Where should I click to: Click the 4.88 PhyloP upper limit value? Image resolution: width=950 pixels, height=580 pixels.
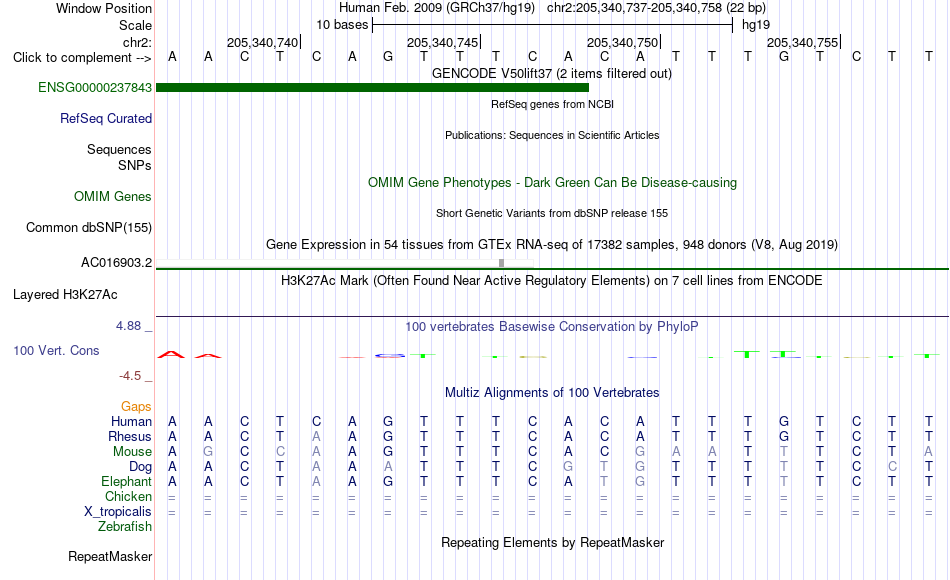[x=128, y=325]
